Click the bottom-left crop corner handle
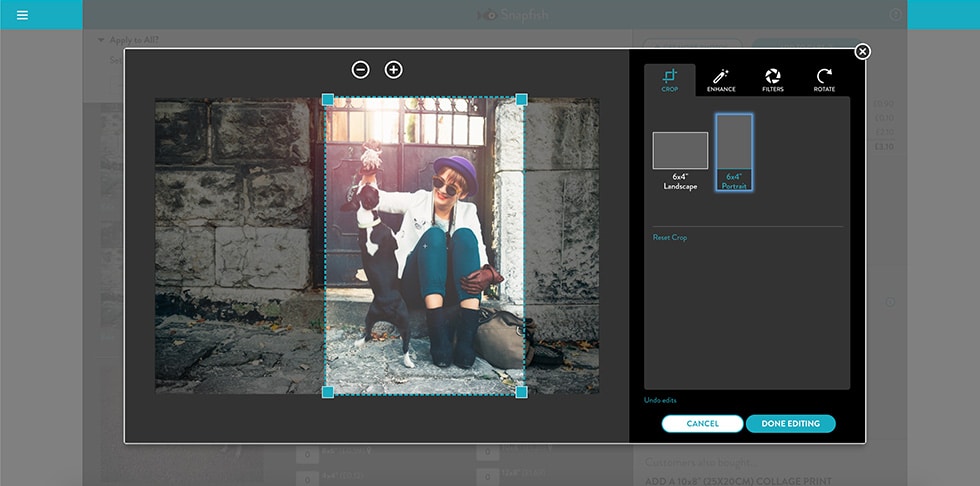The height and width of the screenshot is (486, 980). coord(328,392)
